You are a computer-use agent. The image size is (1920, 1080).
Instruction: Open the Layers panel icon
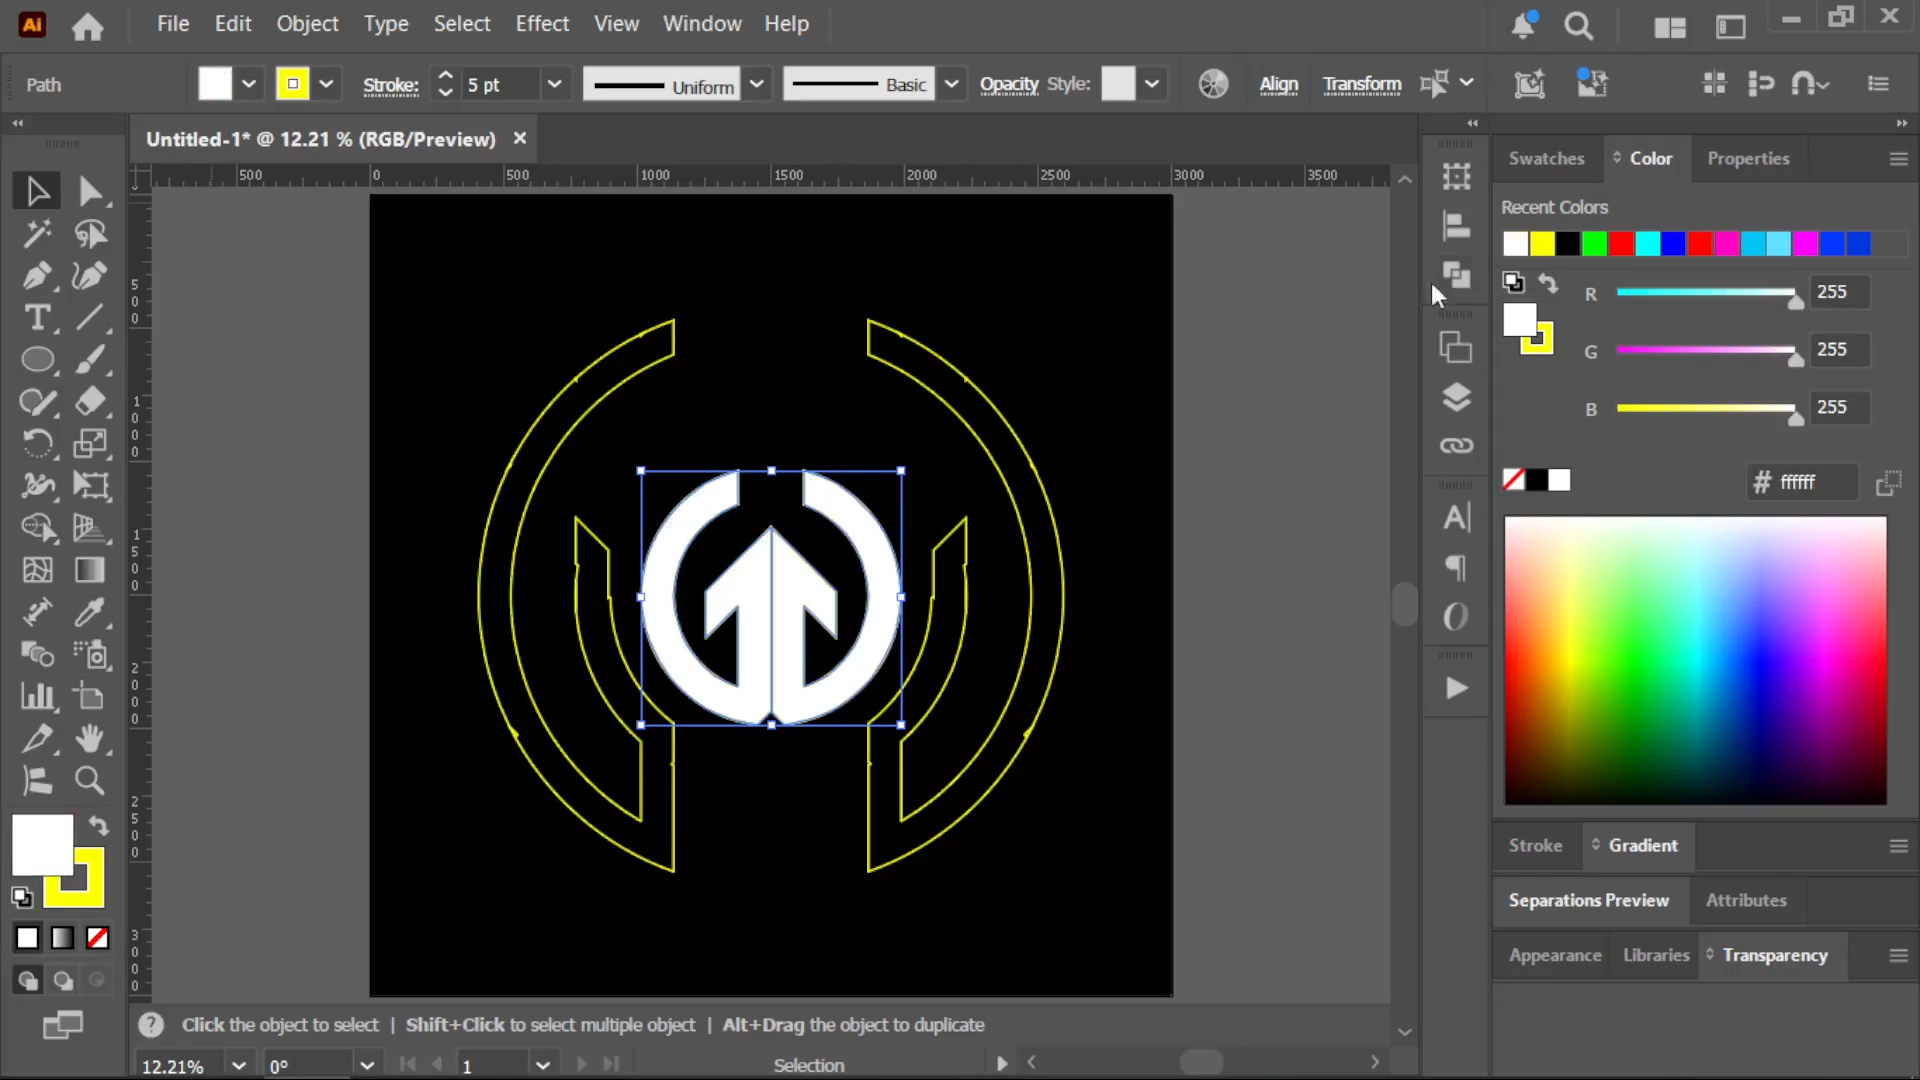(x=1456, y=398)
